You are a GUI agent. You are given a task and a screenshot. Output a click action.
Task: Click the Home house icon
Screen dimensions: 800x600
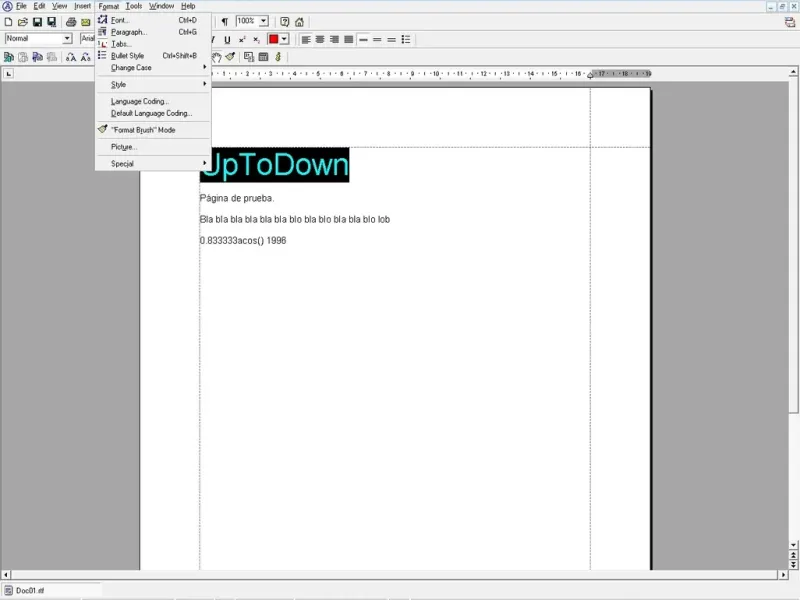click(299, 22)
